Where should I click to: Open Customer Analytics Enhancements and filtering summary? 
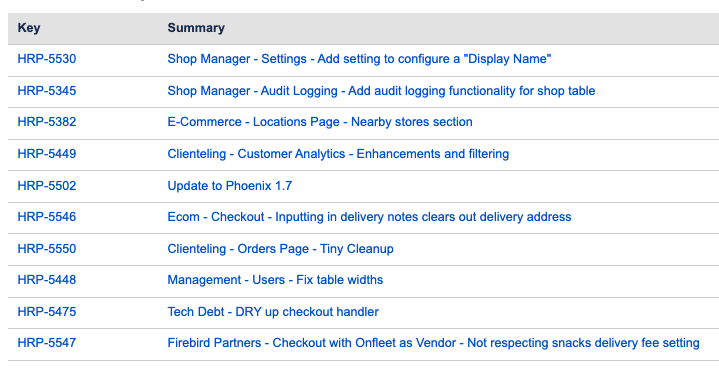[x=338, y=154]
